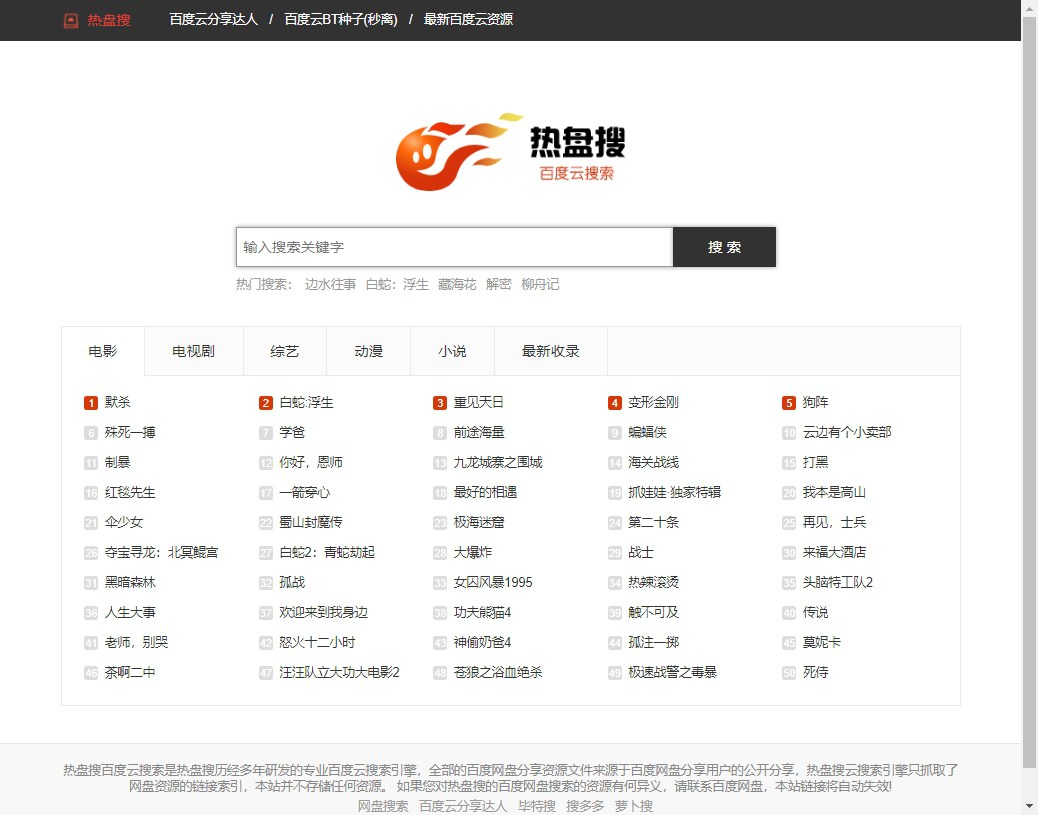The width and height of the screenshot is (1038, 815).
Task: Click rank badge 4 next to 变形金刚
Action: 614,403
